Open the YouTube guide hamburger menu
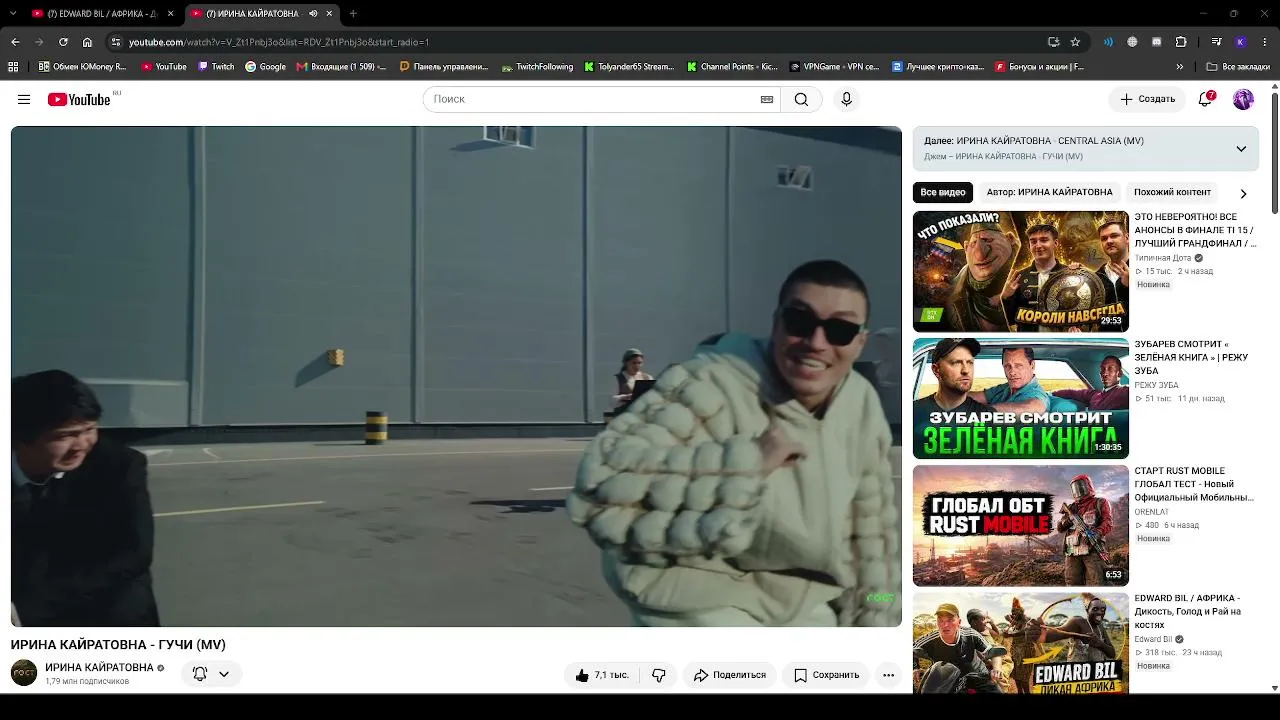The height and width of the screenshot is (720, 1280). coord(24,99)
